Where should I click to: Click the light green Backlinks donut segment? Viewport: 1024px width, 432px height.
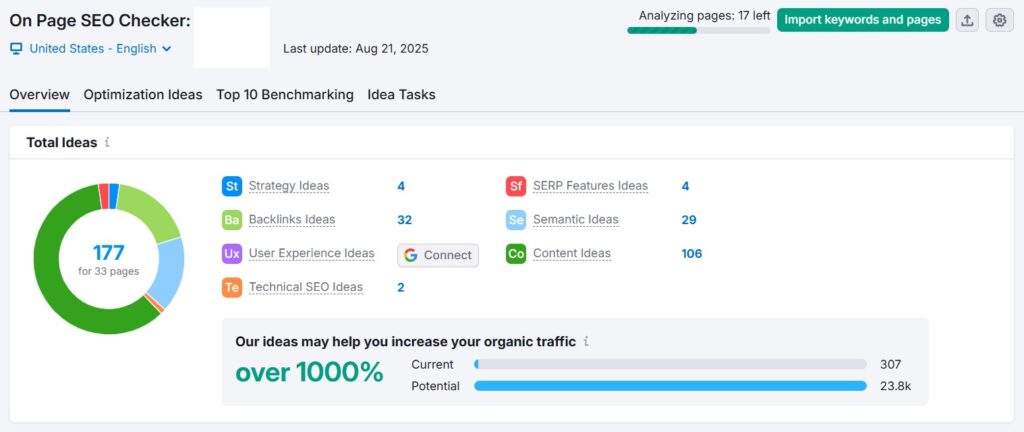point(152,212)
